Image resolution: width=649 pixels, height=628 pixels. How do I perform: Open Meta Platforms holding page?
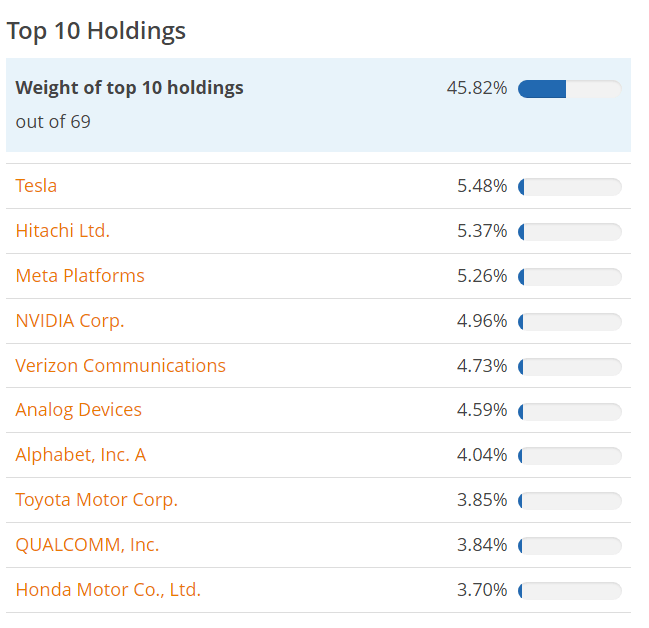[x=80, y=276]
